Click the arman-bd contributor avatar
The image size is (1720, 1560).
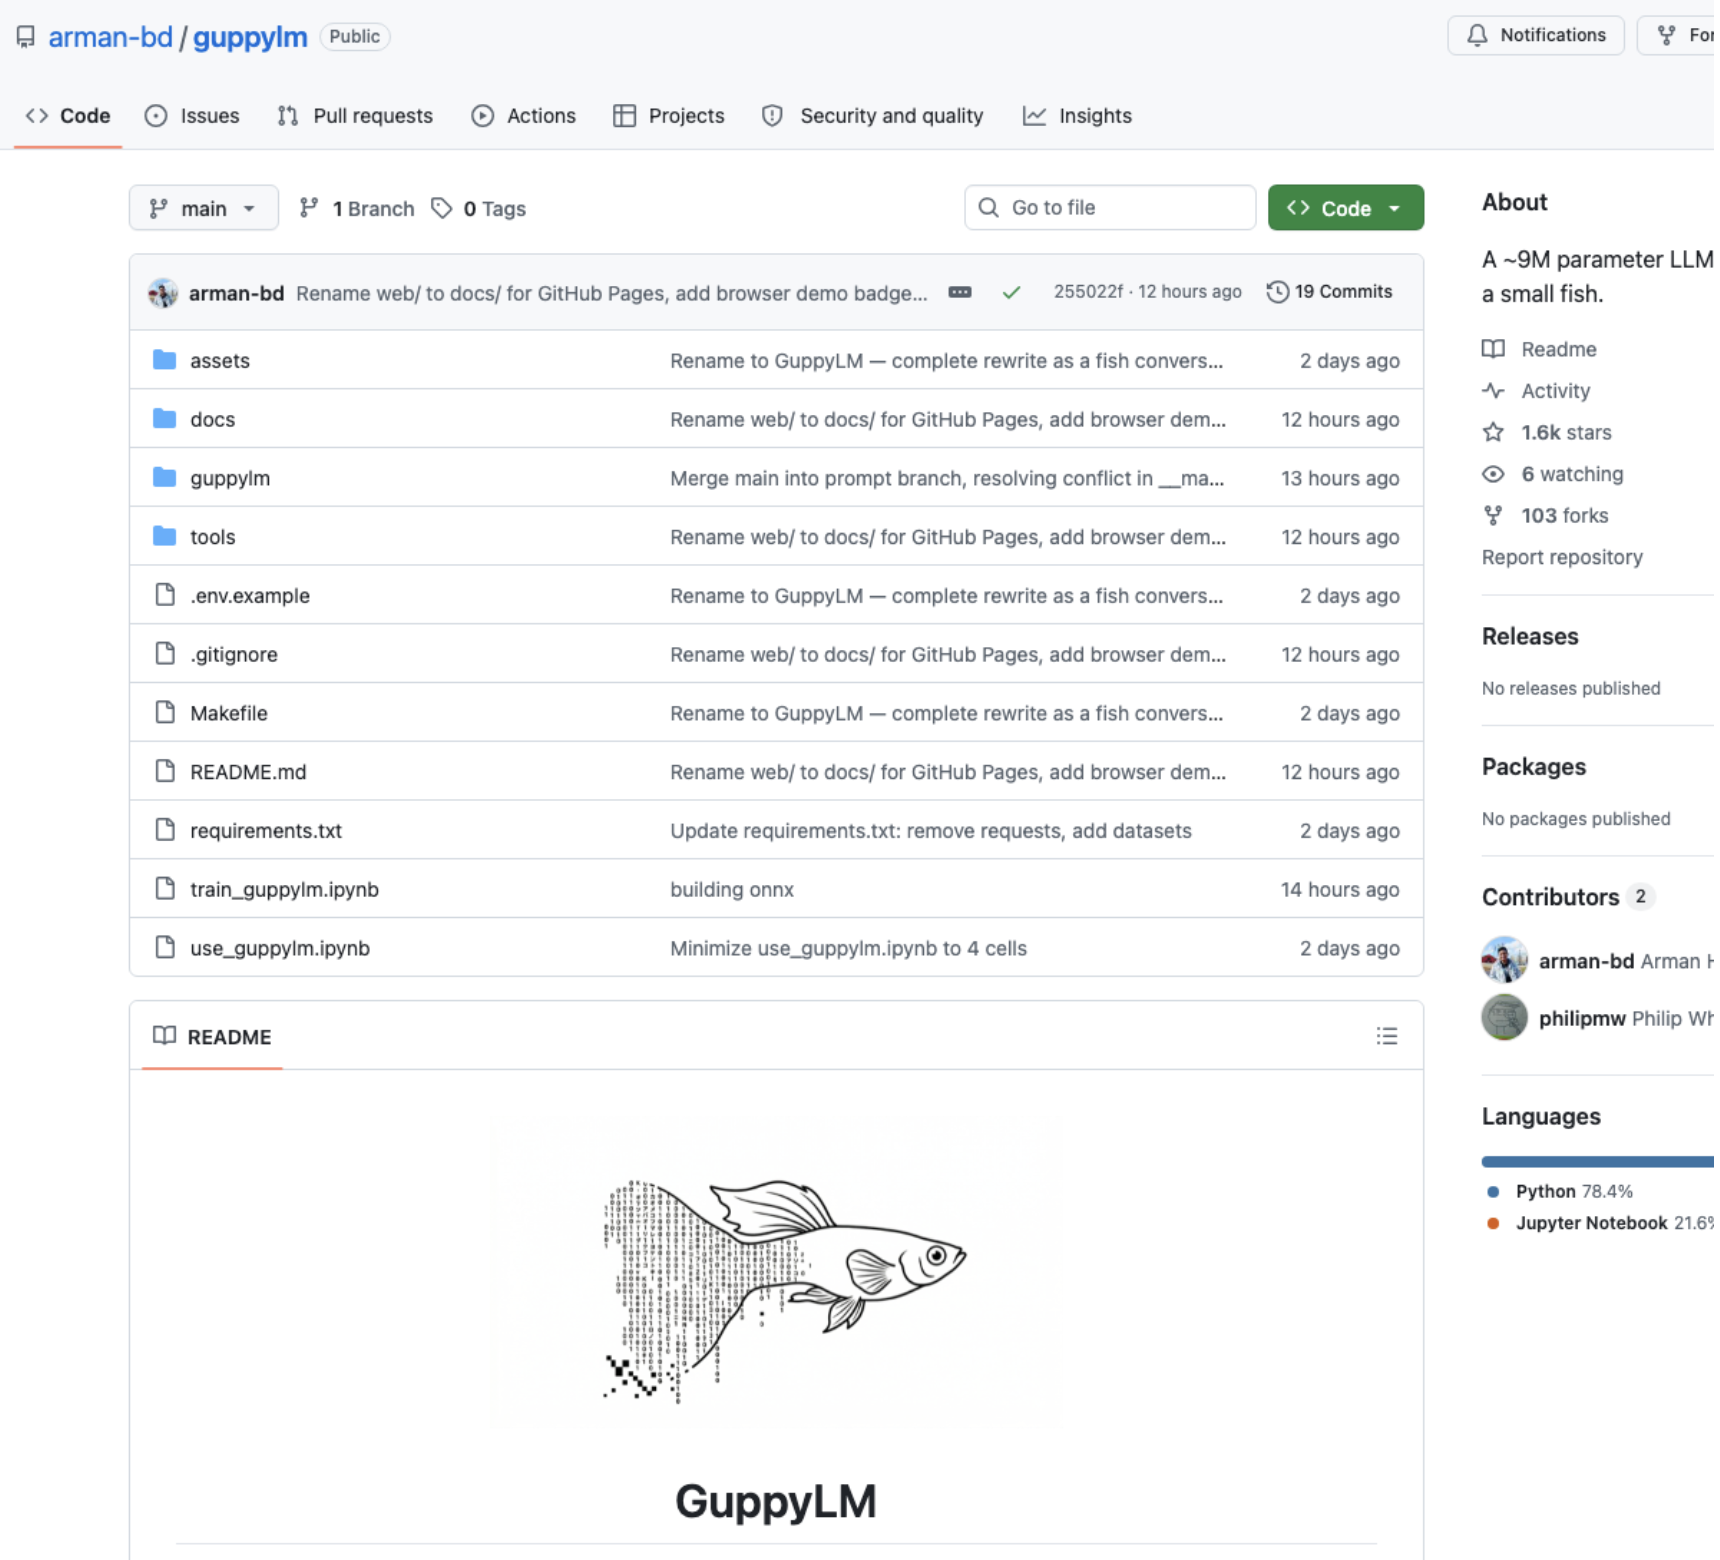pyautogui.click(x=1505, y=961)
